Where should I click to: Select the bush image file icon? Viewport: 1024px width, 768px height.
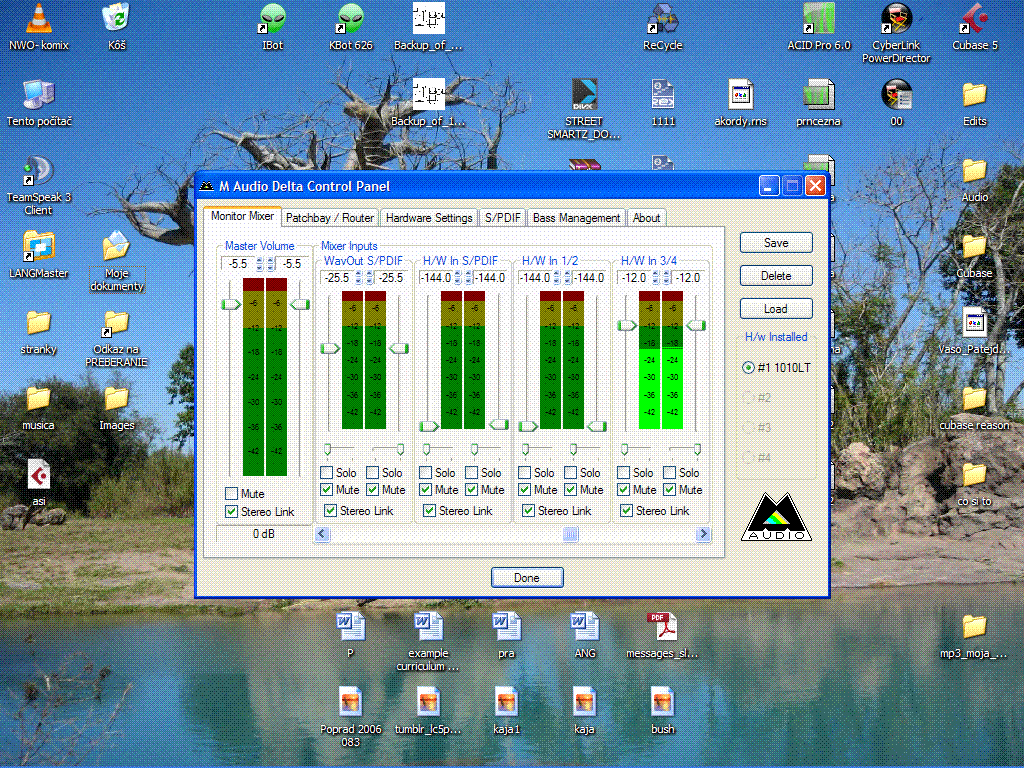tap(662, 711)
